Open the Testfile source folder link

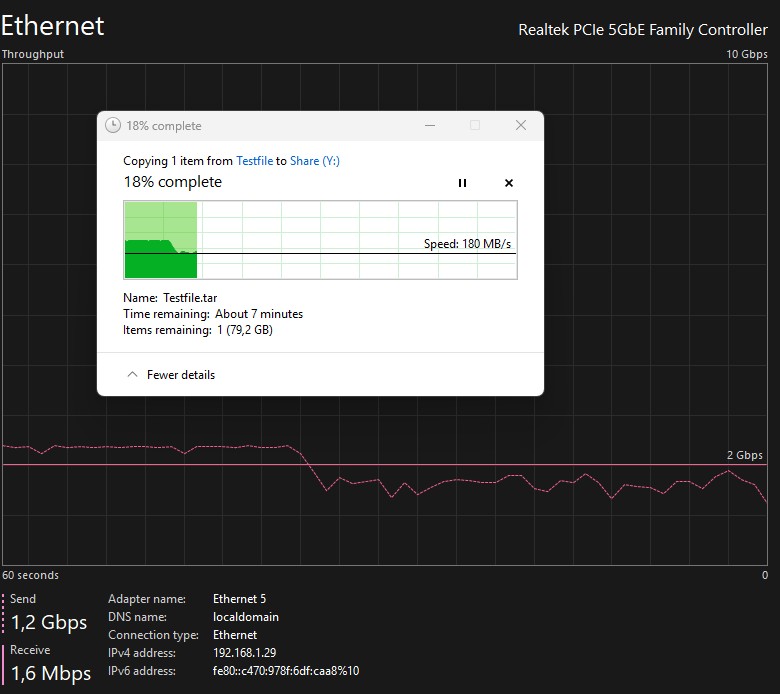tap(254, 161)
